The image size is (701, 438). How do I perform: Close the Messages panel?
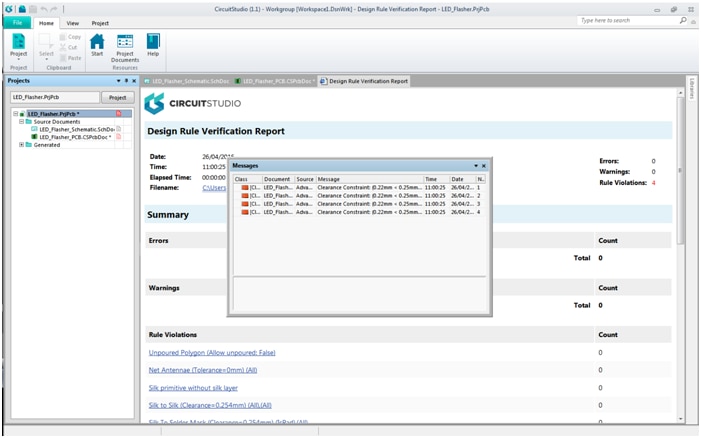pos(484,166)
